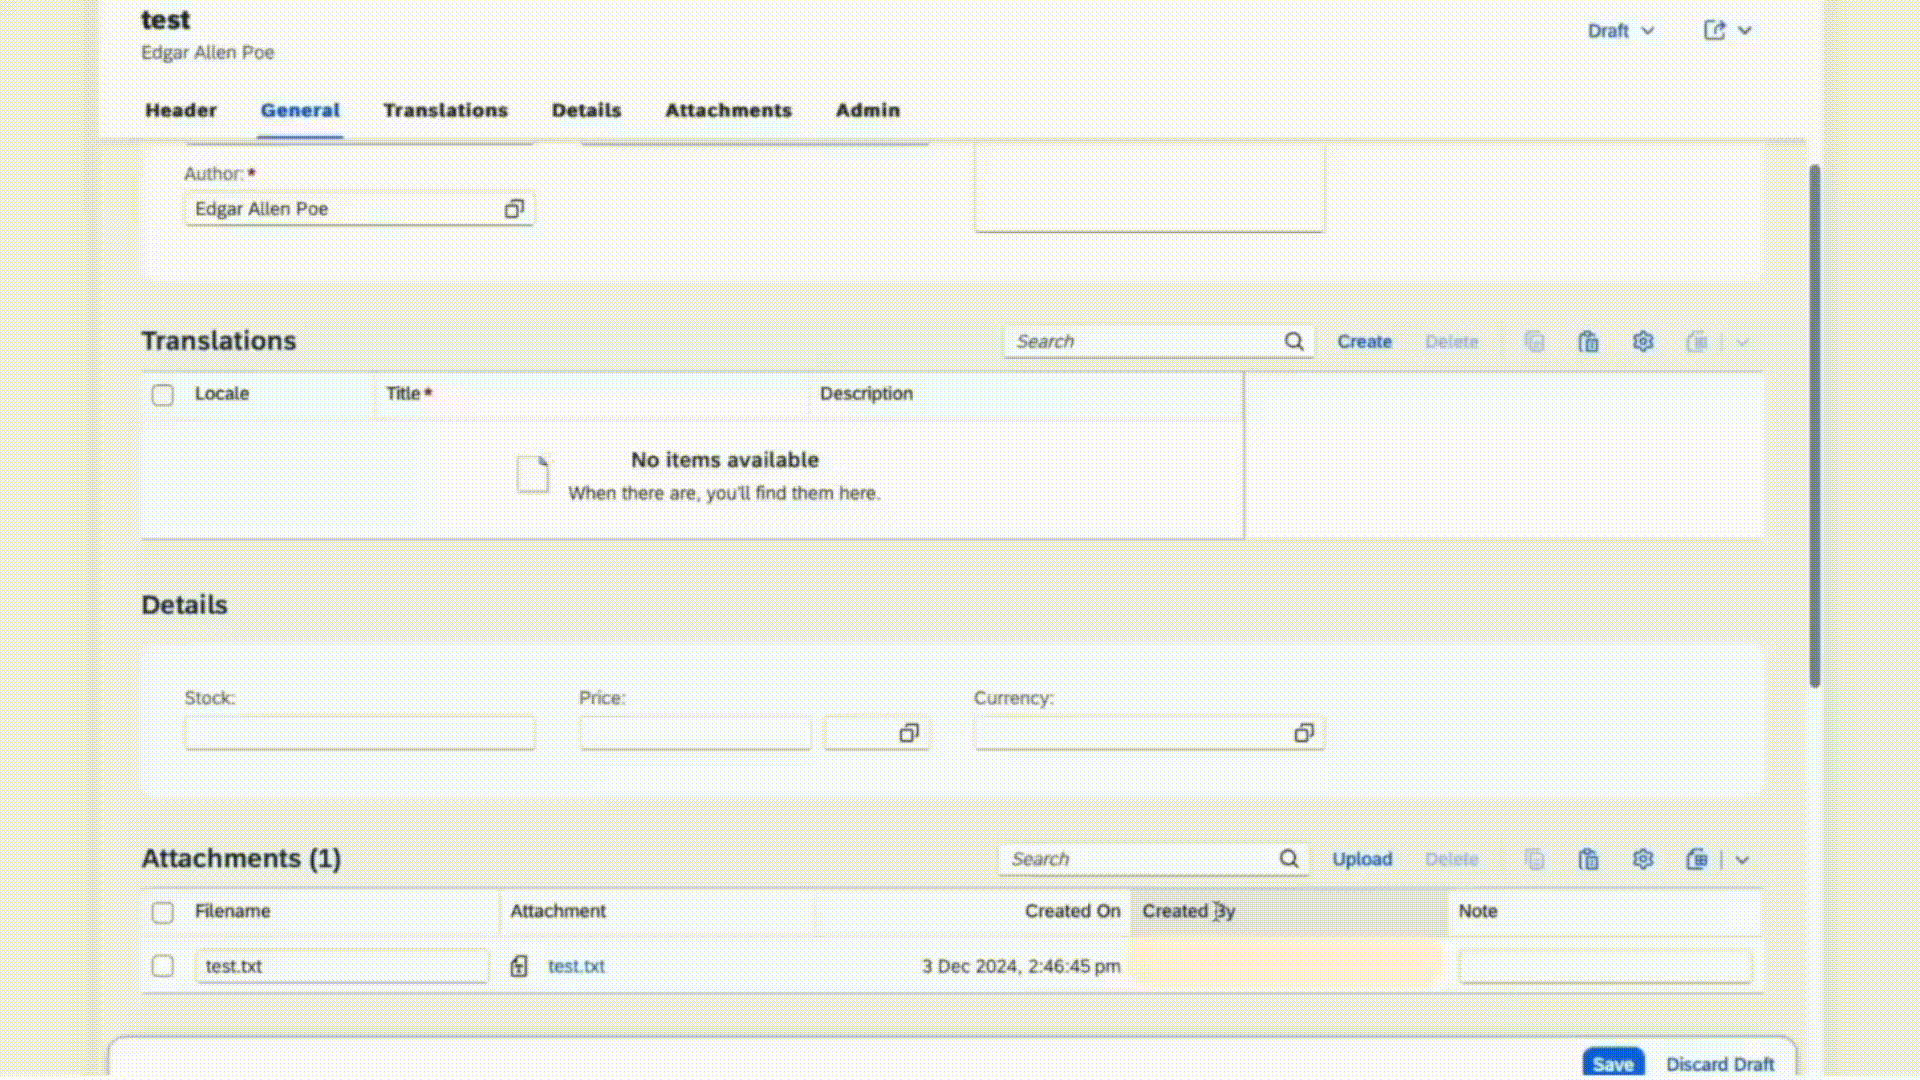Image resolution: width=1920 pixels, height=1080 pixels.
Task: Tick the Attachments select-all checkbox
Action: coord(162,912)
